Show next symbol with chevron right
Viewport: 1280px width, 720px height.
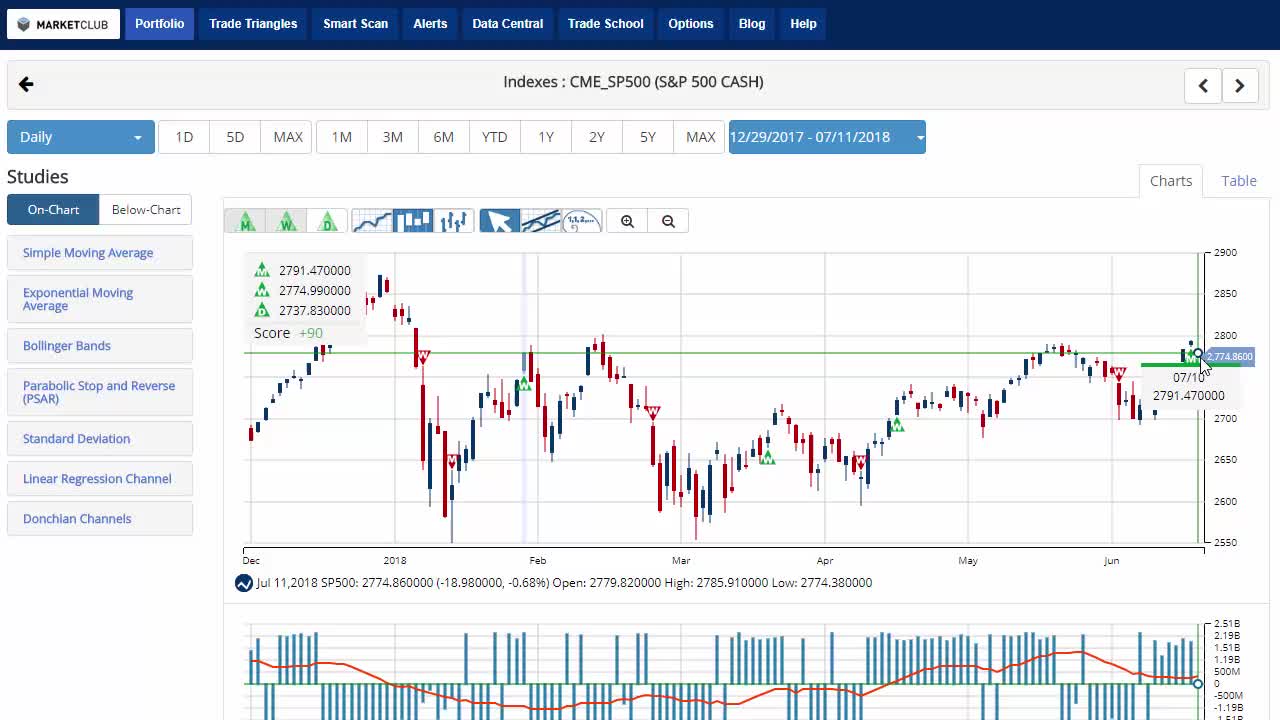pyautogui.click(x=1240, y=86)
